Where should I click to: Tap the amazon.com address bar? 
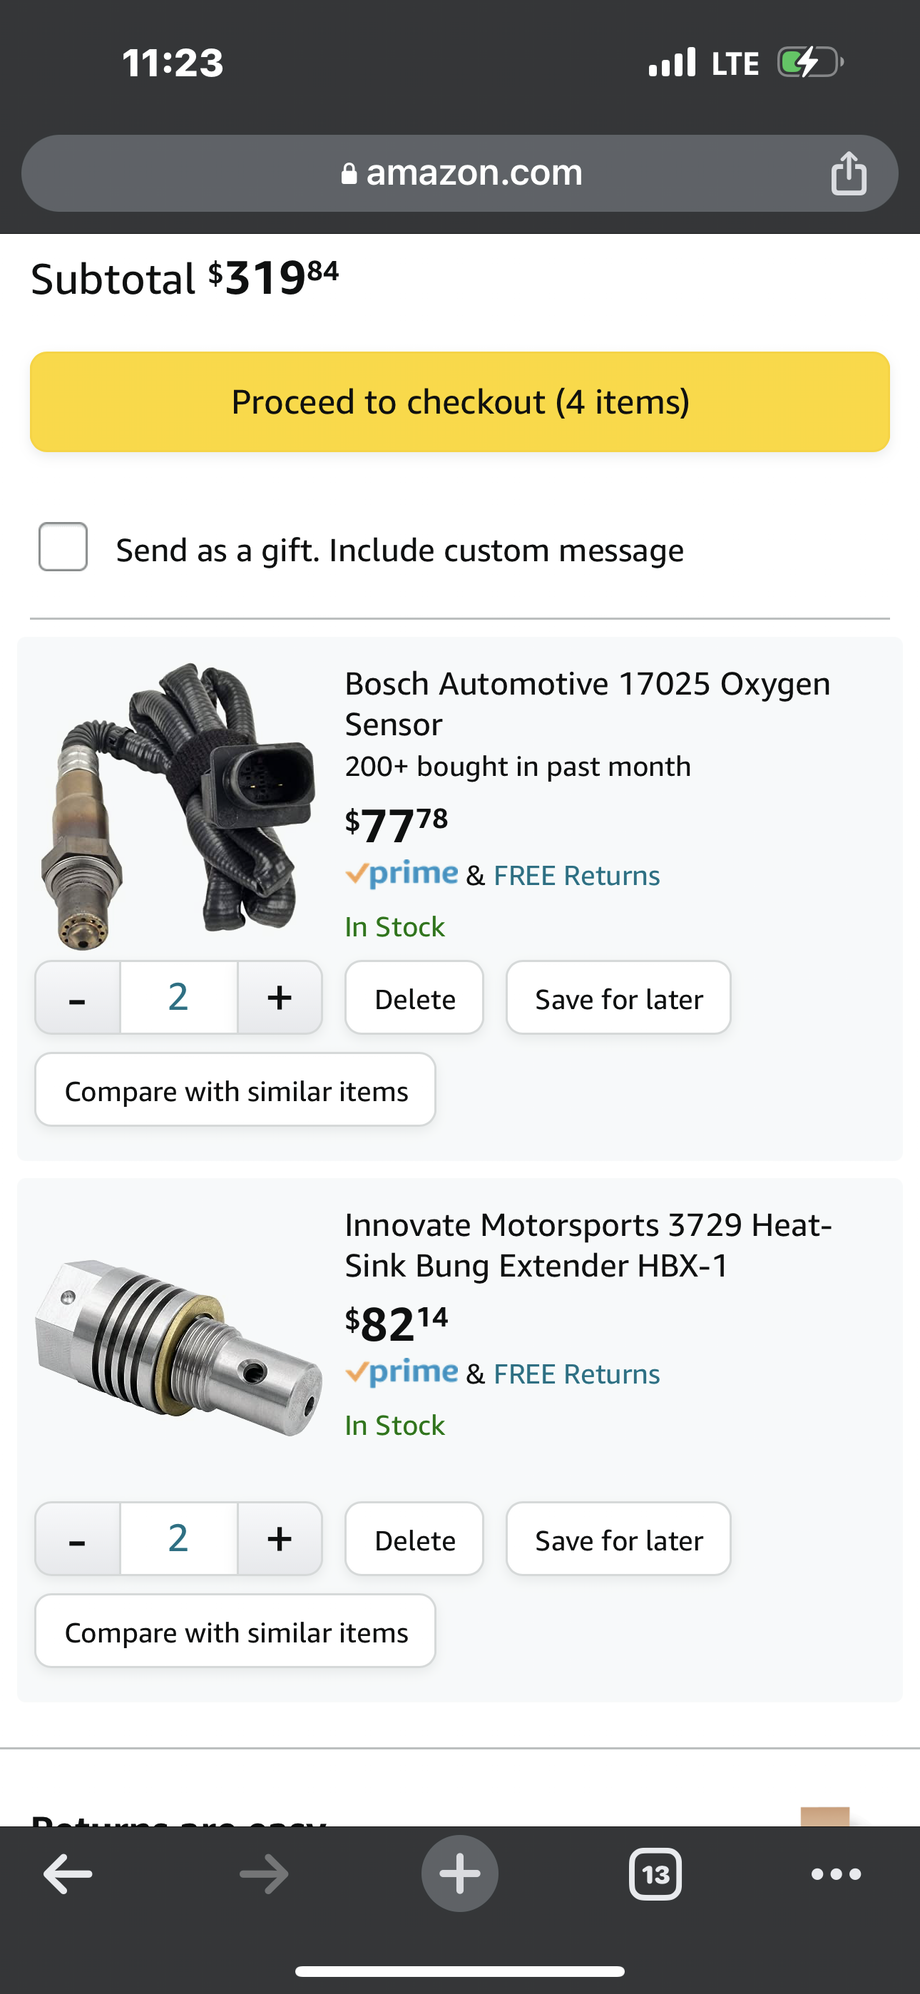[x=460, y=173]
